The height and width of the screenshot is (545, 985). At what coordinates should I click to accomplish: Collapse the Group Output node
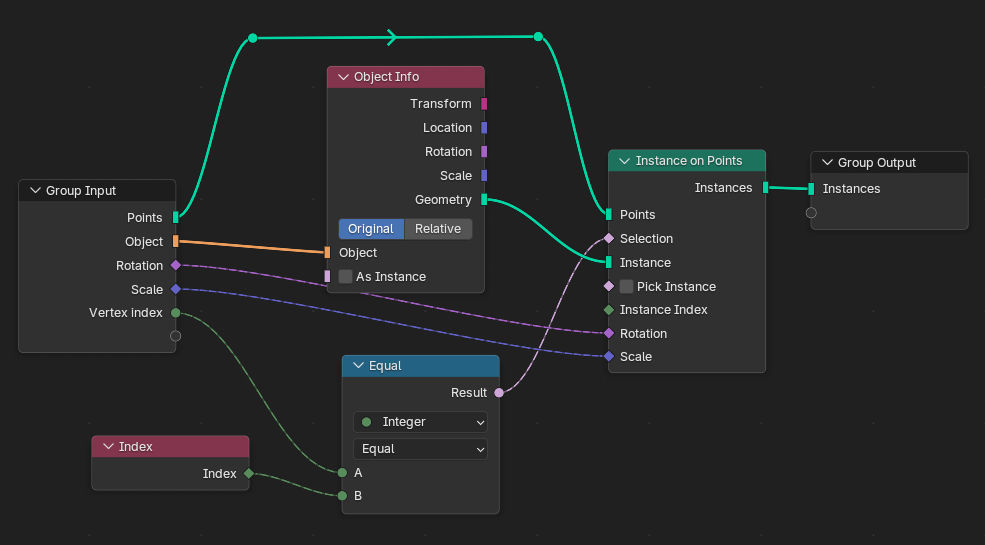(x=827, y=163)
